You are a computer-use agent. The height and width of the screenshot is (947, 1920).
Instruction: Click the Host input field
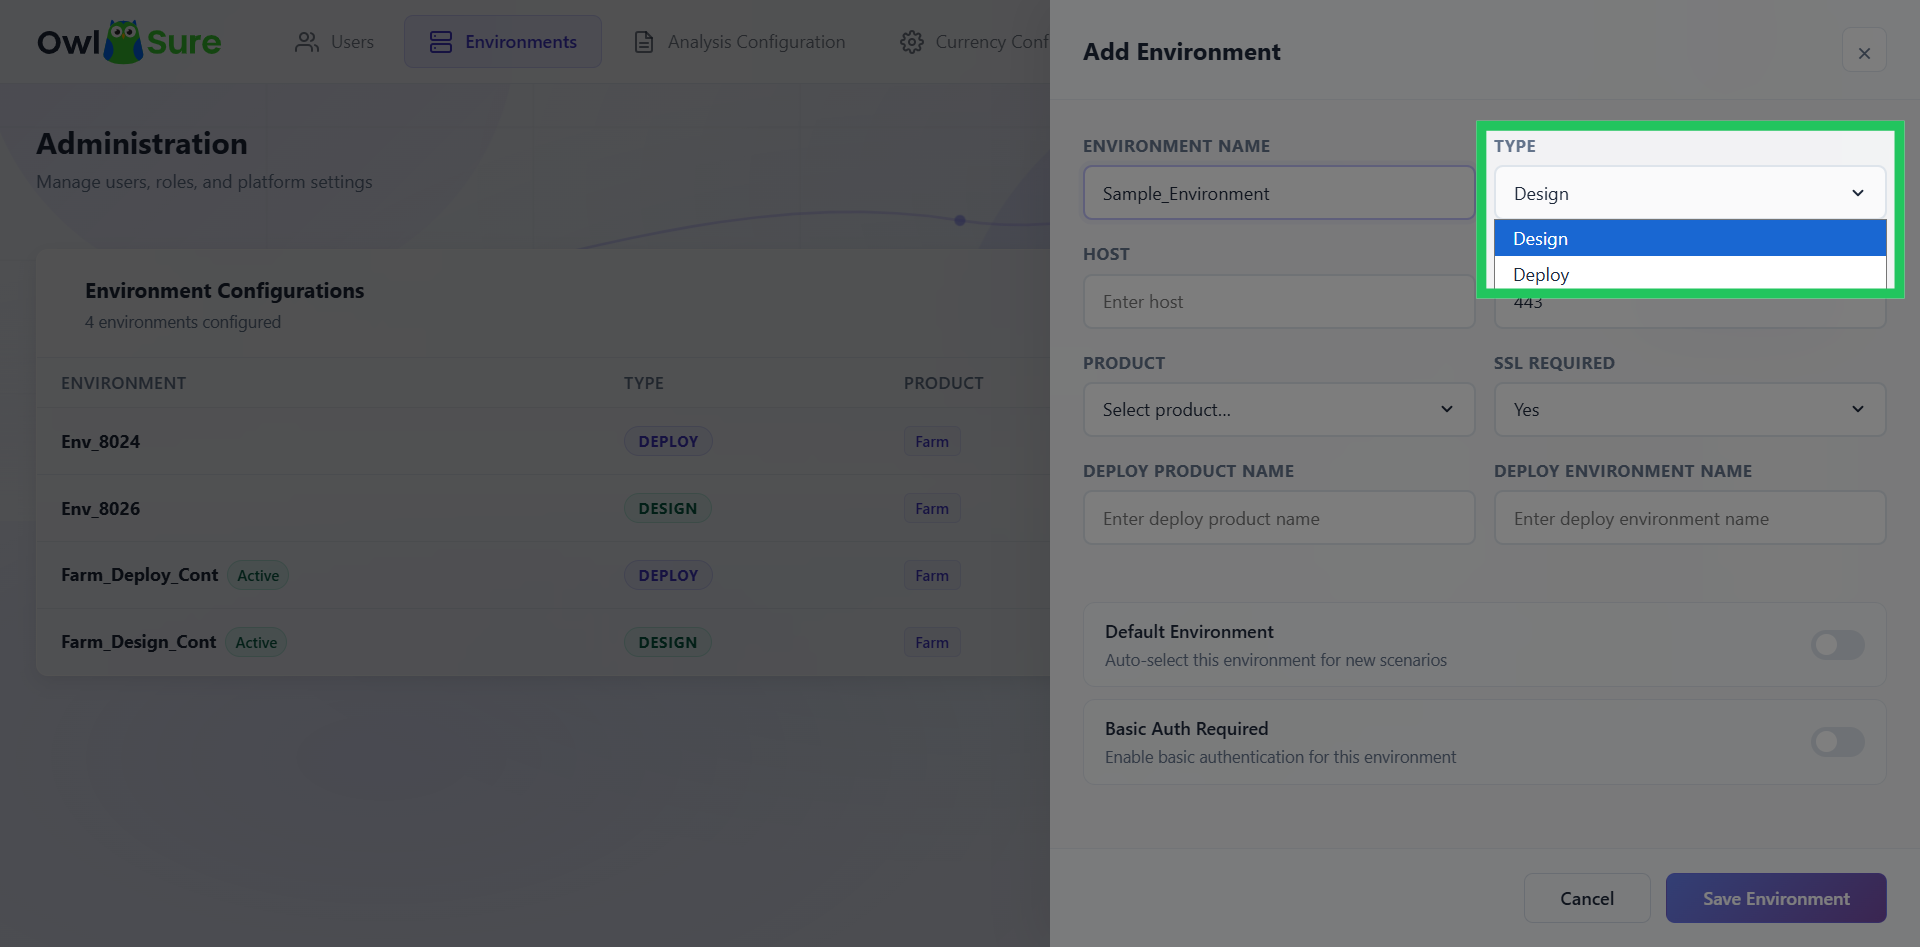pos(1279,301)
